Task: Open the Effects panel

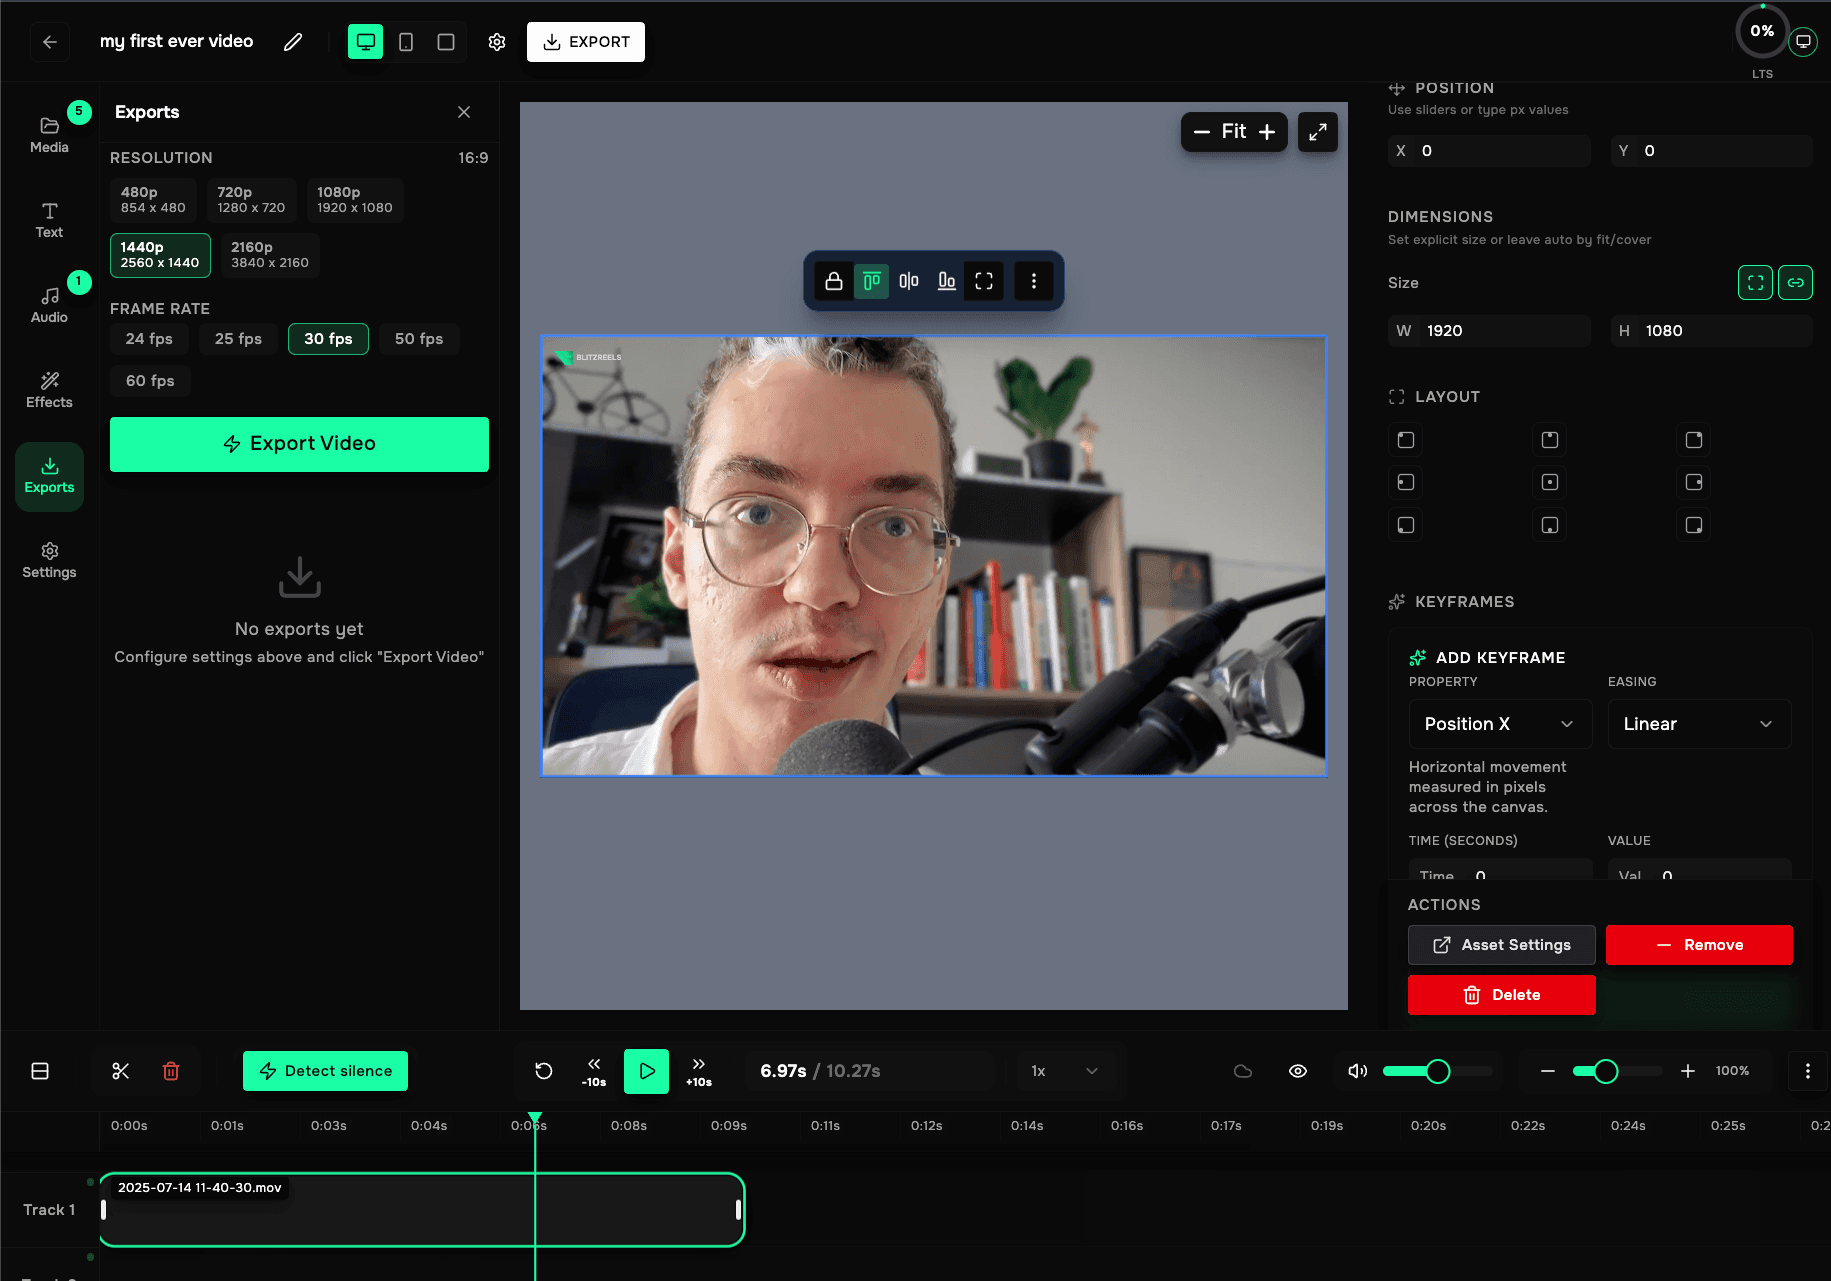Action: [49, 390]
